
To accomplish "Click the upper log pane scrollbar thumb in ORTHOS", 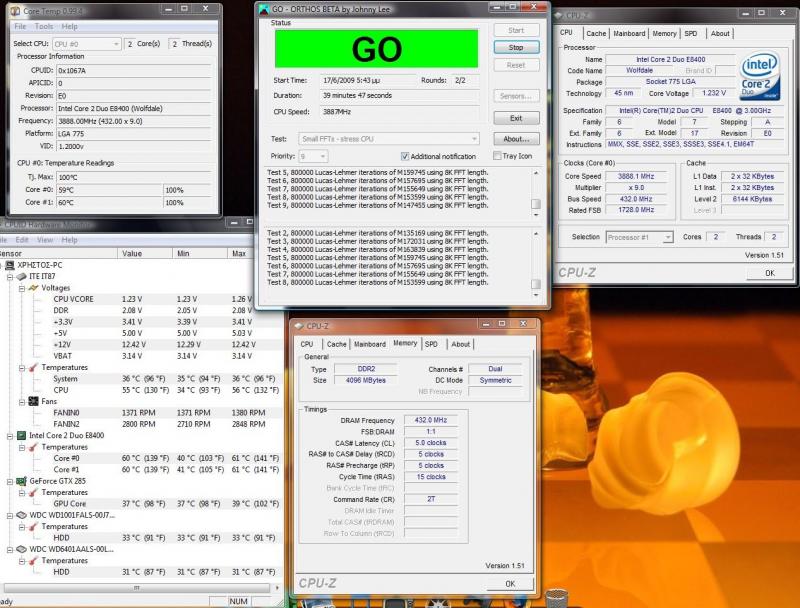I will [536, 204].
